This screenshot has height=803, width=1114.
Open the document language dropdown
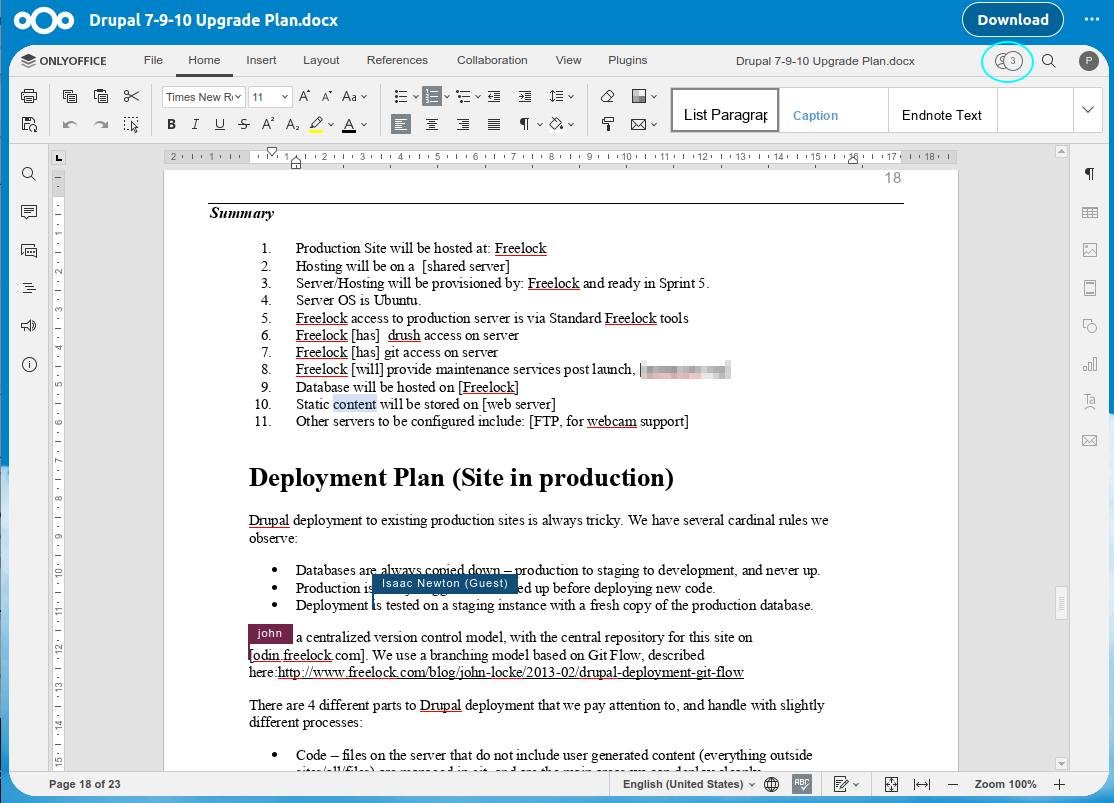(688, 784)
